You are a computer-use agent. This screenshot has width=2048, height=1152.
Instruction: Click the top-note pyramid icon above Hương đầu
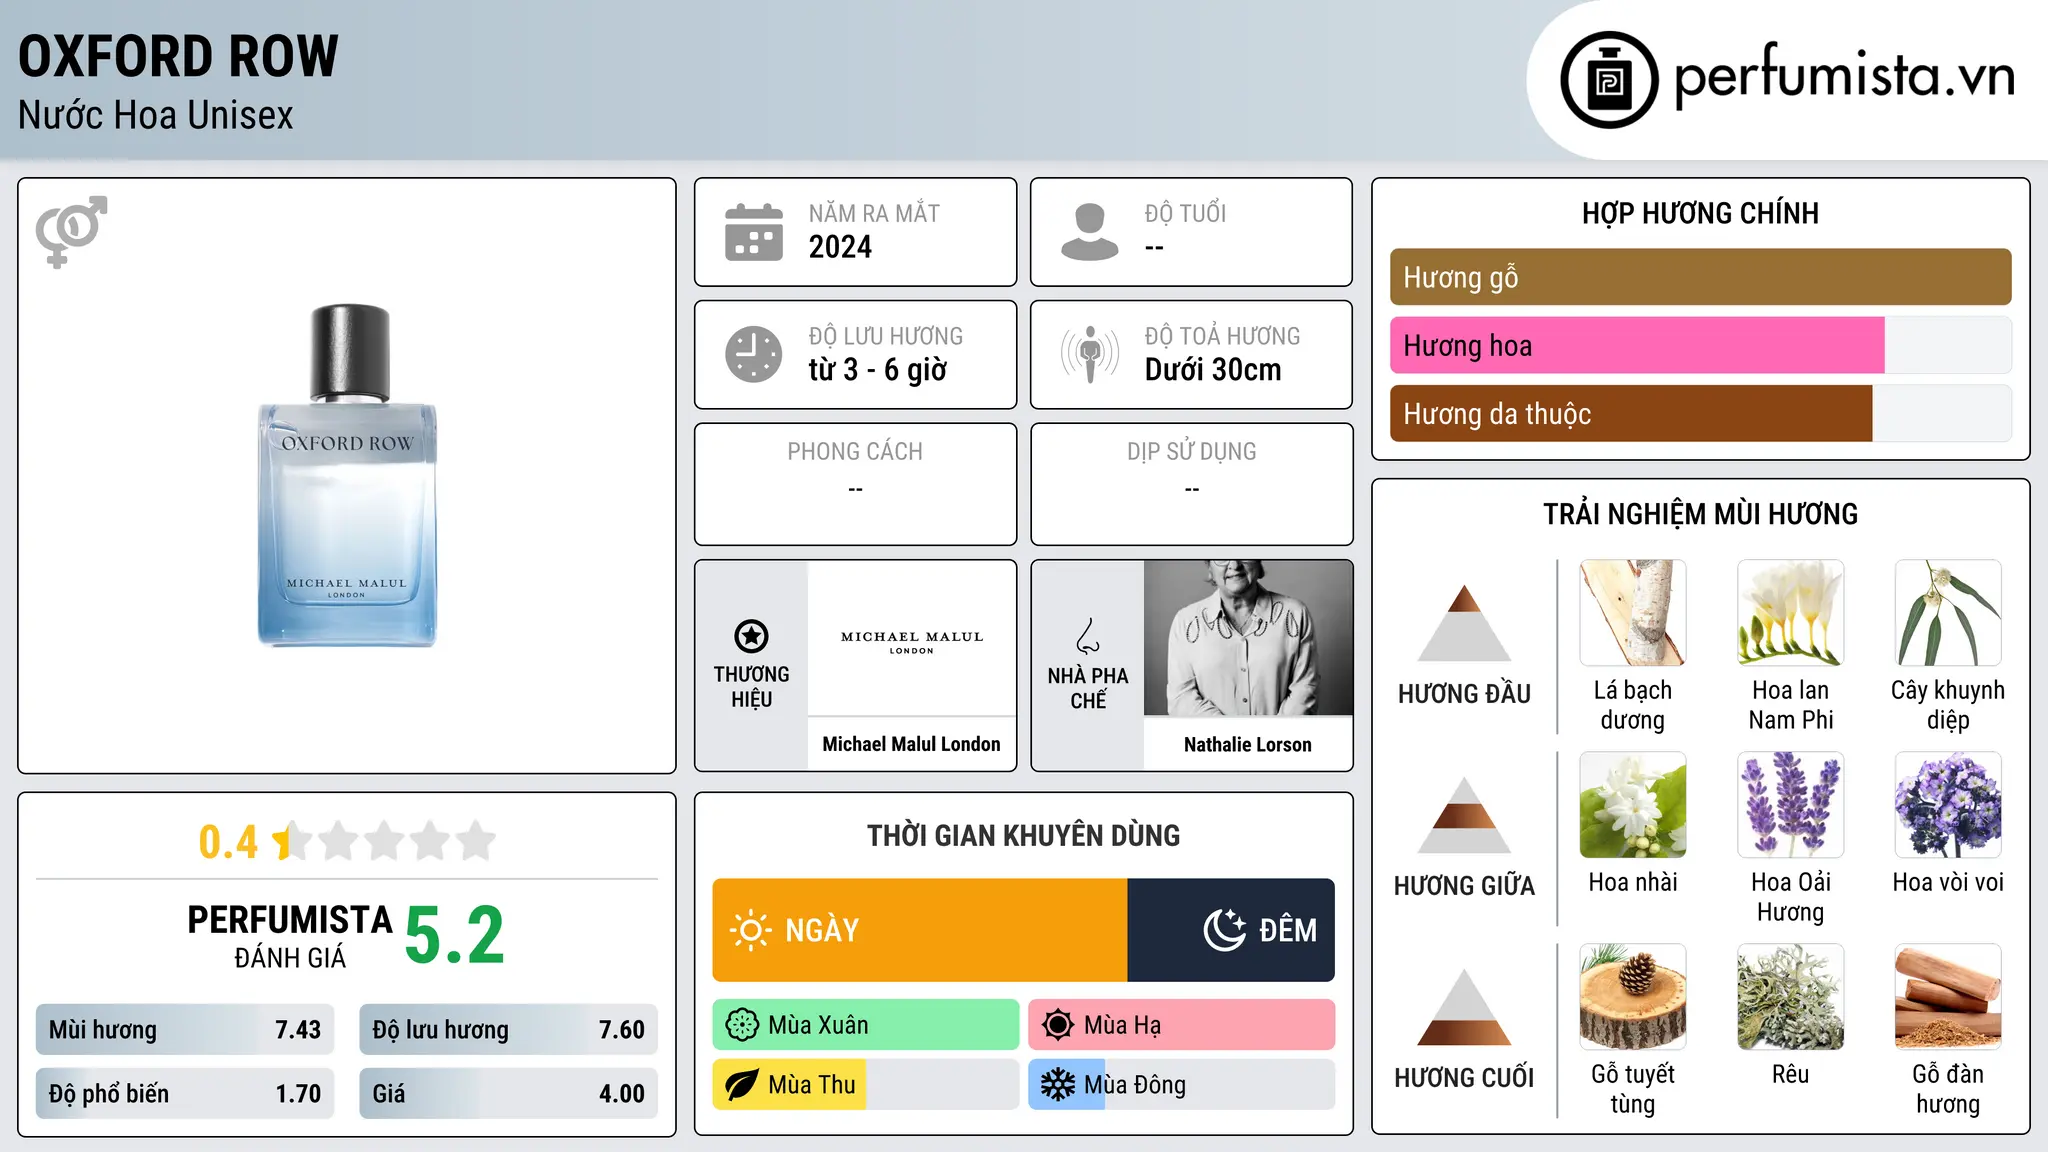pyautogui.click(x=1464, y=622)
